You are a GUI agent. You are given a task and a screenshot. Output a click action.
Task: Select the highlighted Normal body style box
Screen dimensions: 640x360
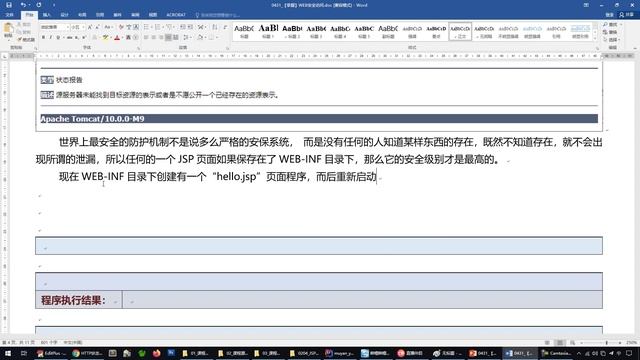460,31
